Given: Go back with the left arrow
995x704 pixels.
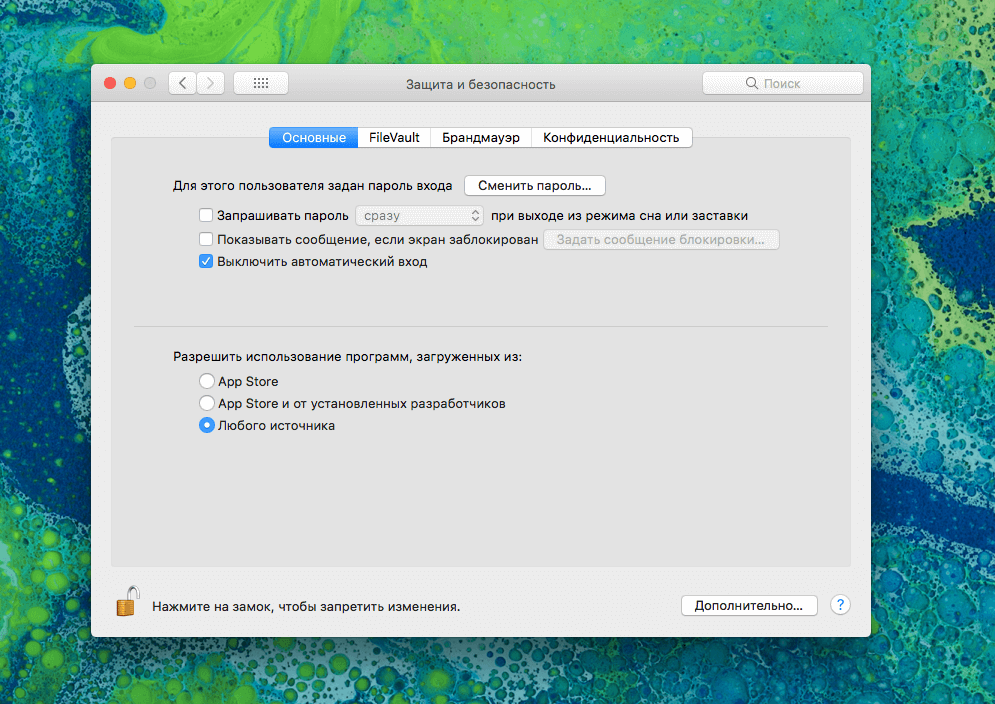Looking at the screenshot, I should [x=182, y=84].
